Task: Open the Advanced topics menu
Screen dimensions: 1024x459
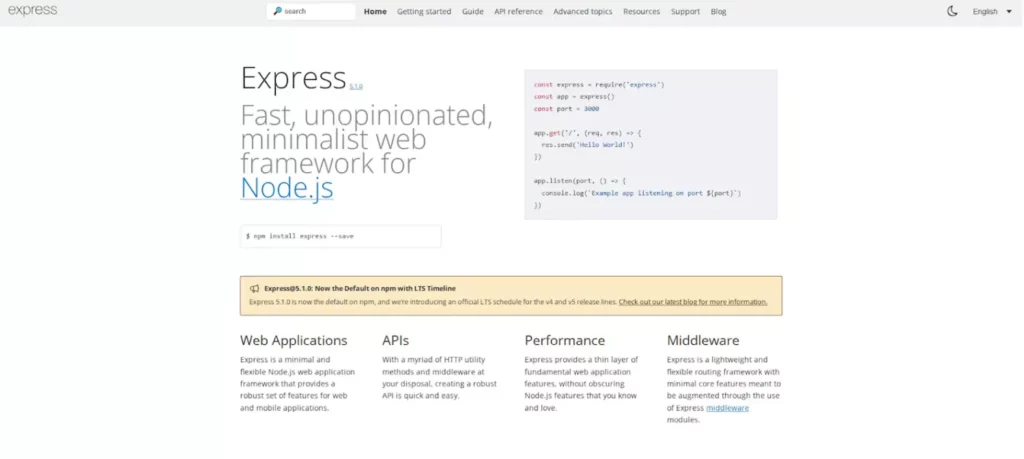Action: (x=583, y=11)
